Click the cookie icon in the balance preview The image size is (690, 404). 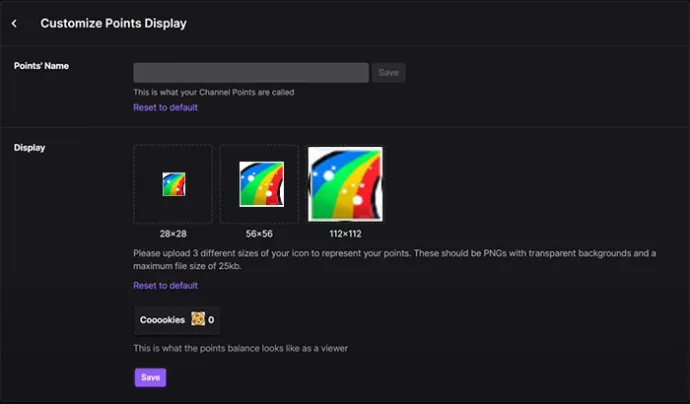(198, 319)
